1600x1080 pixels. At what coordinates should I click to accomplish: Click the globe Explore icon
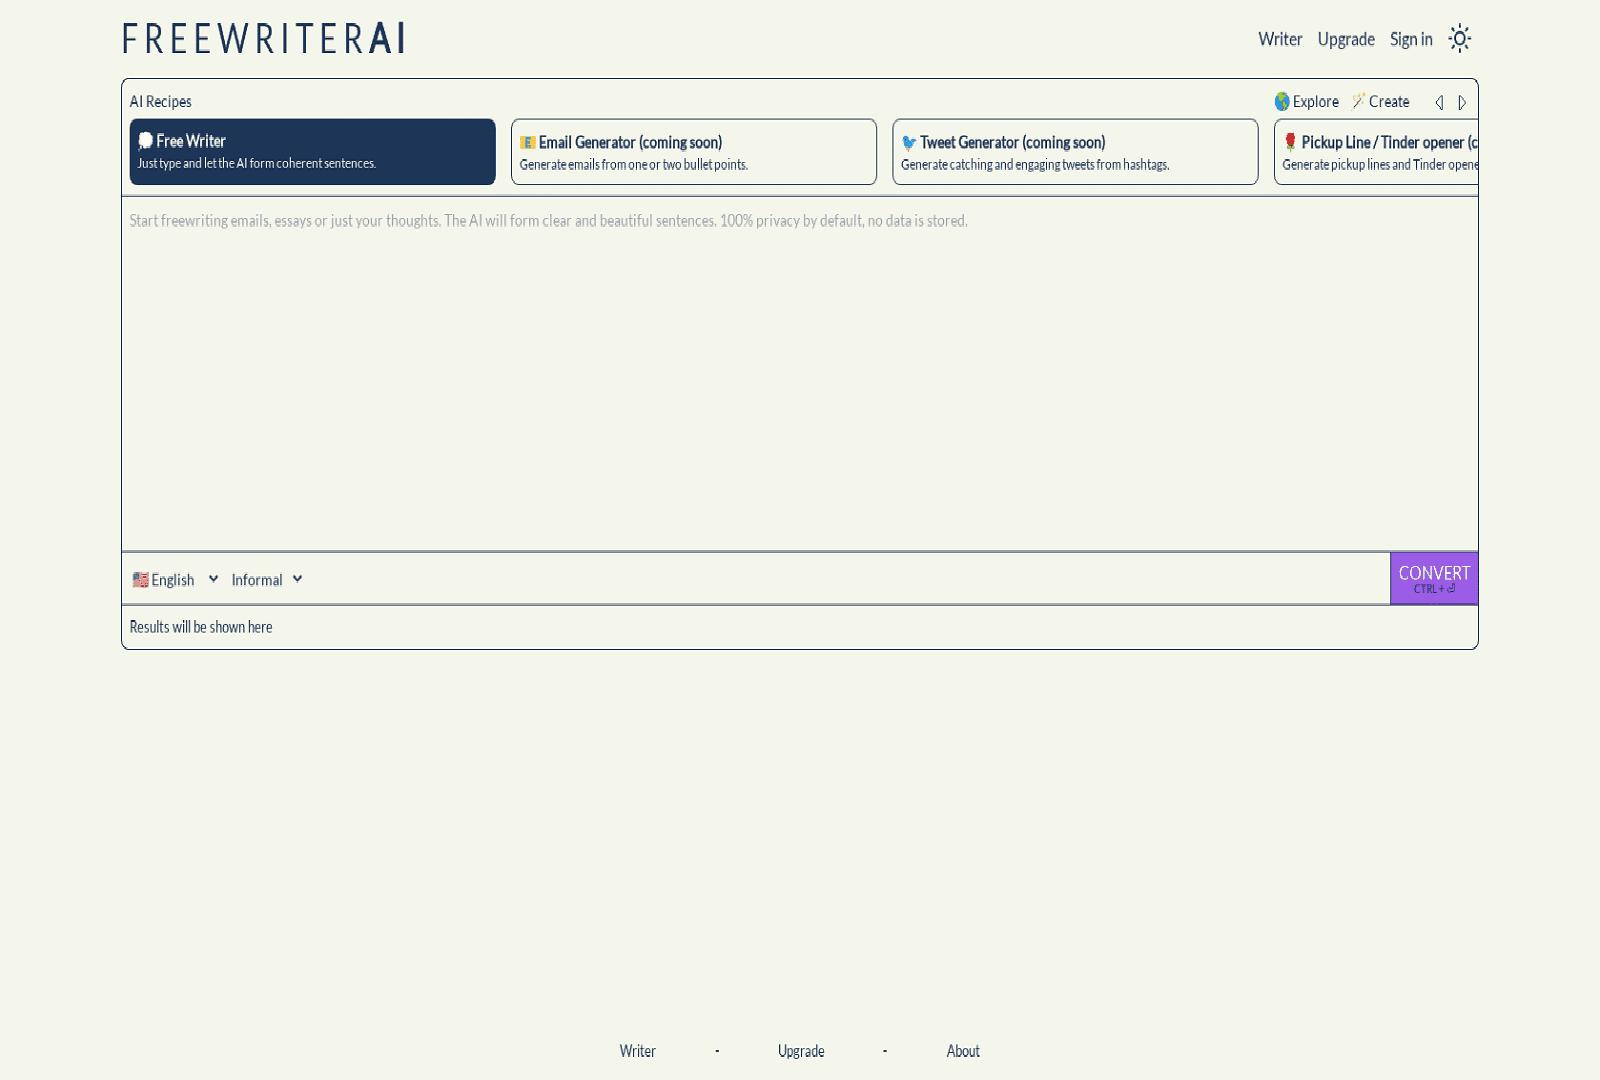(1281, 101)
